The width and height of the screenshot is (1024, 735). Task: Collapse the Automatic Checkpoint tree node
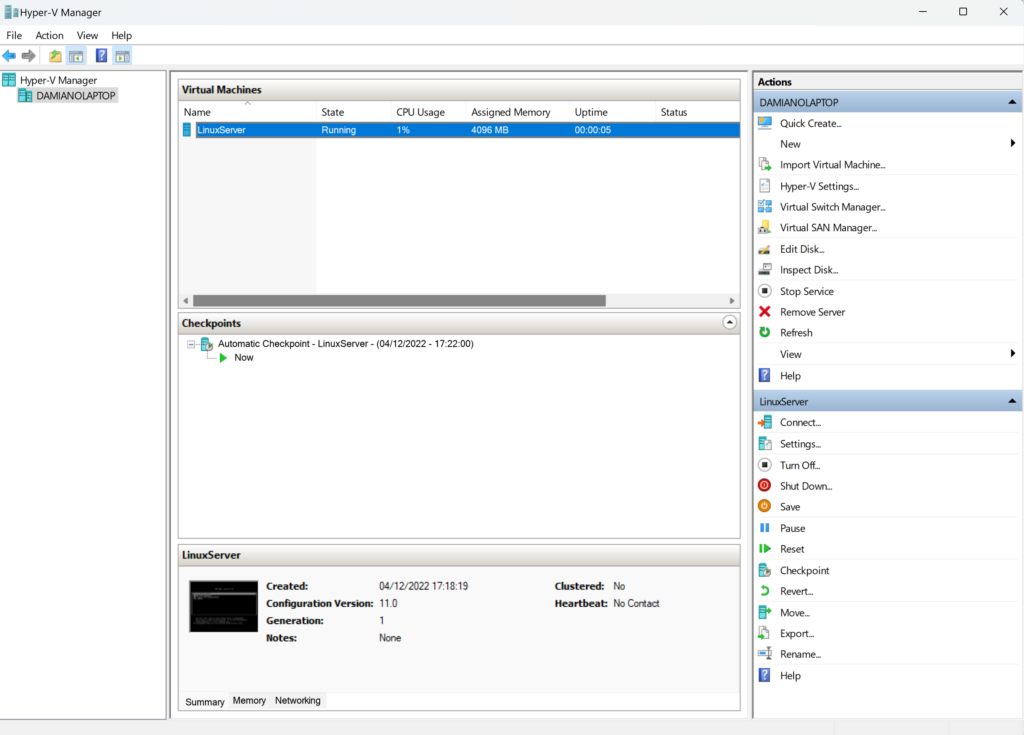pos(190,344)
